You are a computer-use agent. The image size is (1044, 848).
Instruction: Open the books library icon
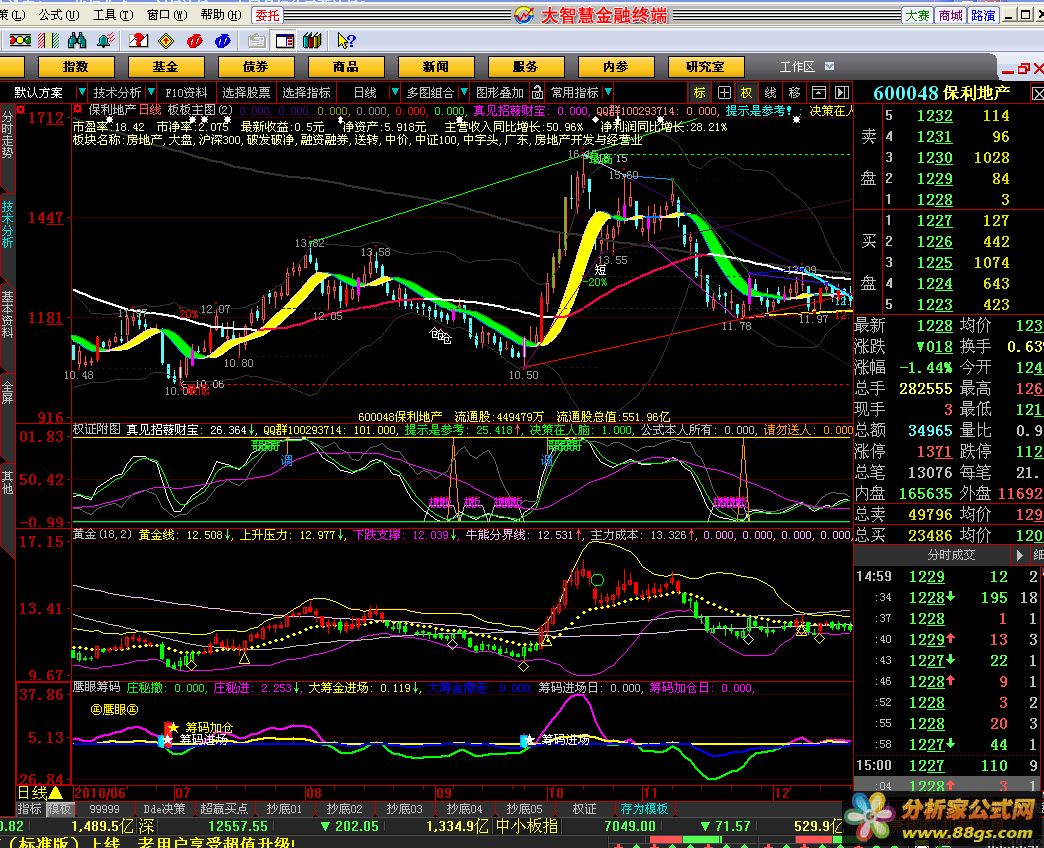[312, 41]
